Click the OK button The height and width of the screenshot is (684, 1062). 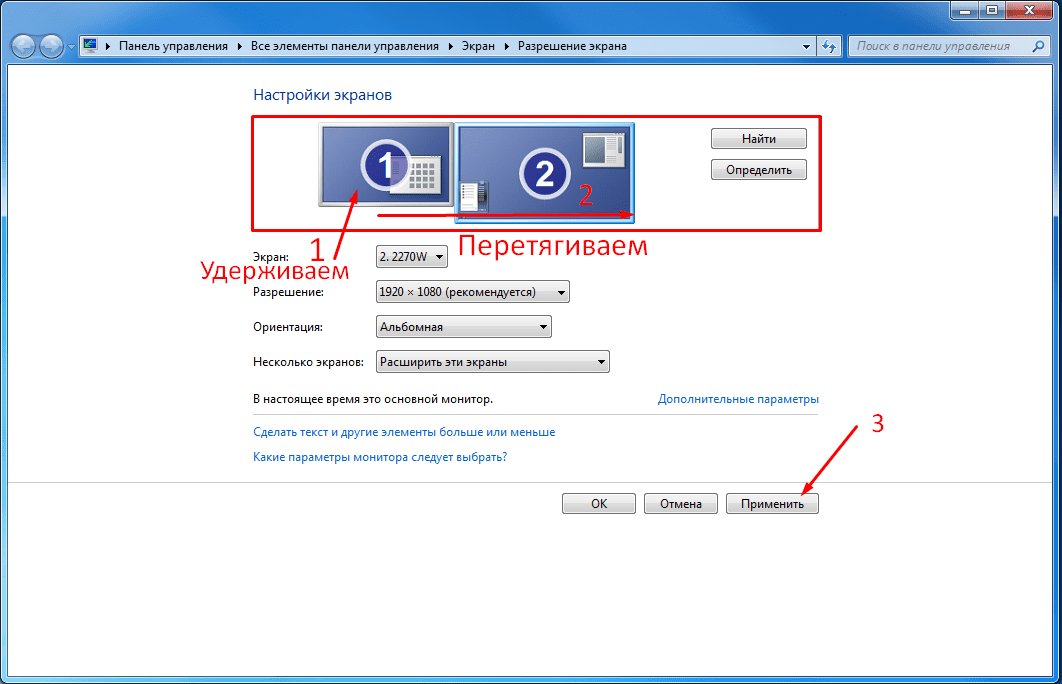pos(599,504)
